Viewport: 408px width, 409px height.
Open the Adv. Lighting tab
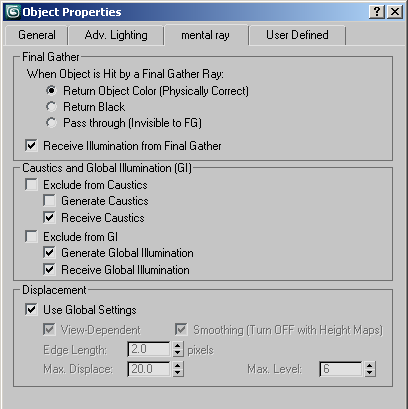pos(116,35)
